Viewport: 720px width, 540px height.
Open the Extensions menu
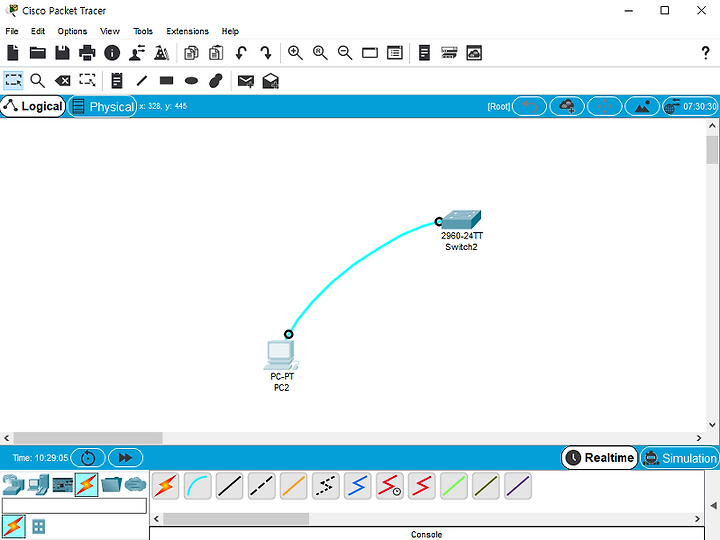(x=187, y=31)
